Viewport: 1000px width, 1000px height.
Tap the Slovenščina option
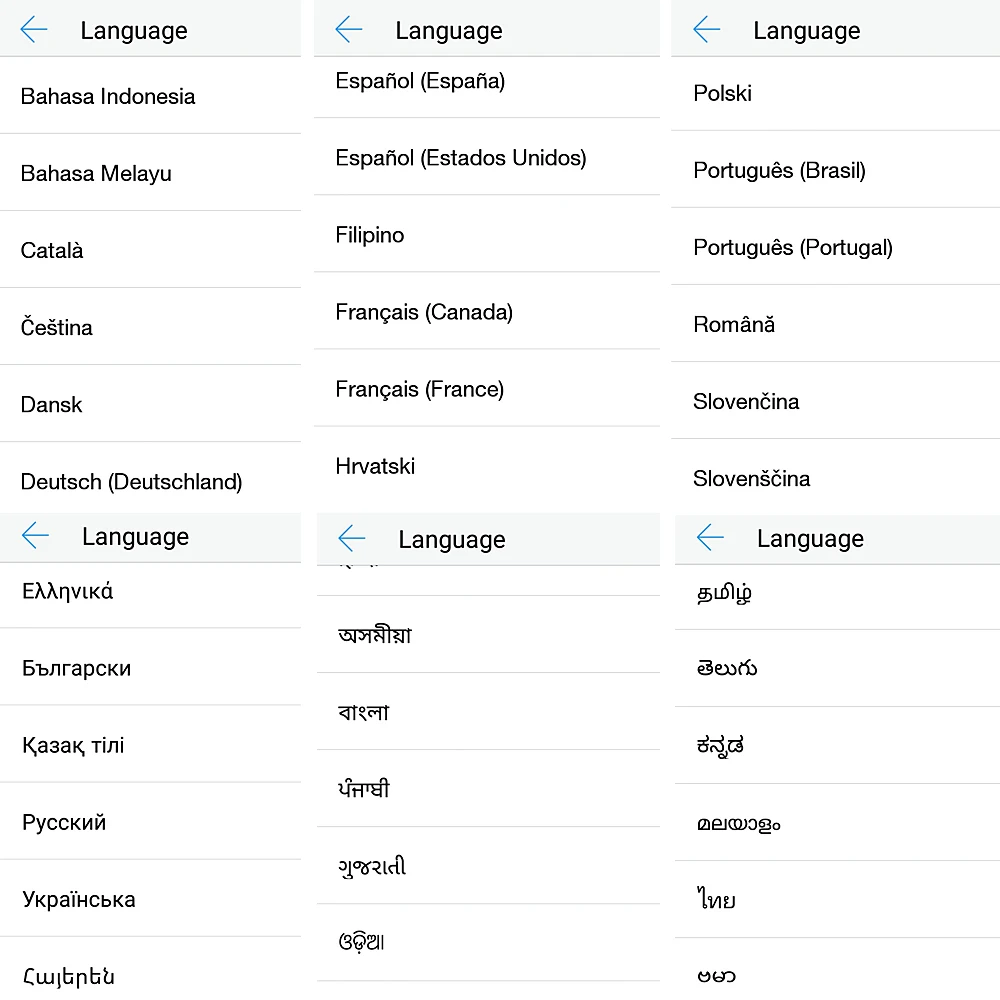click(751, 478)
